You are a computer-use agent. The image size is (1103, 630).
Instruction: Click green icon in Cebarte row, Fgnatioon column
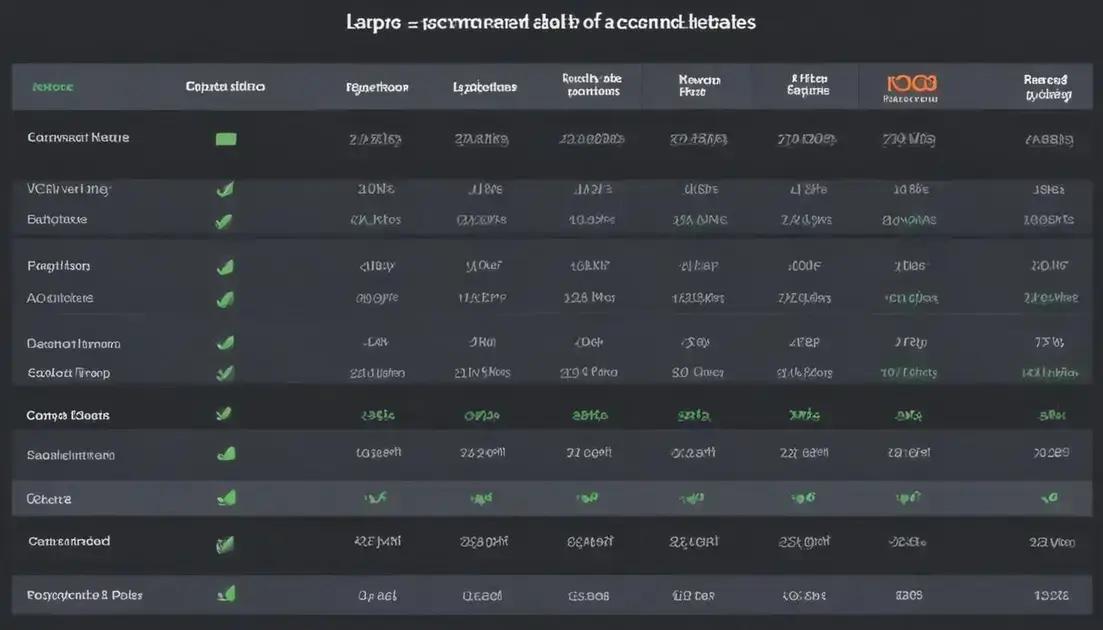(x=376, y=496)
